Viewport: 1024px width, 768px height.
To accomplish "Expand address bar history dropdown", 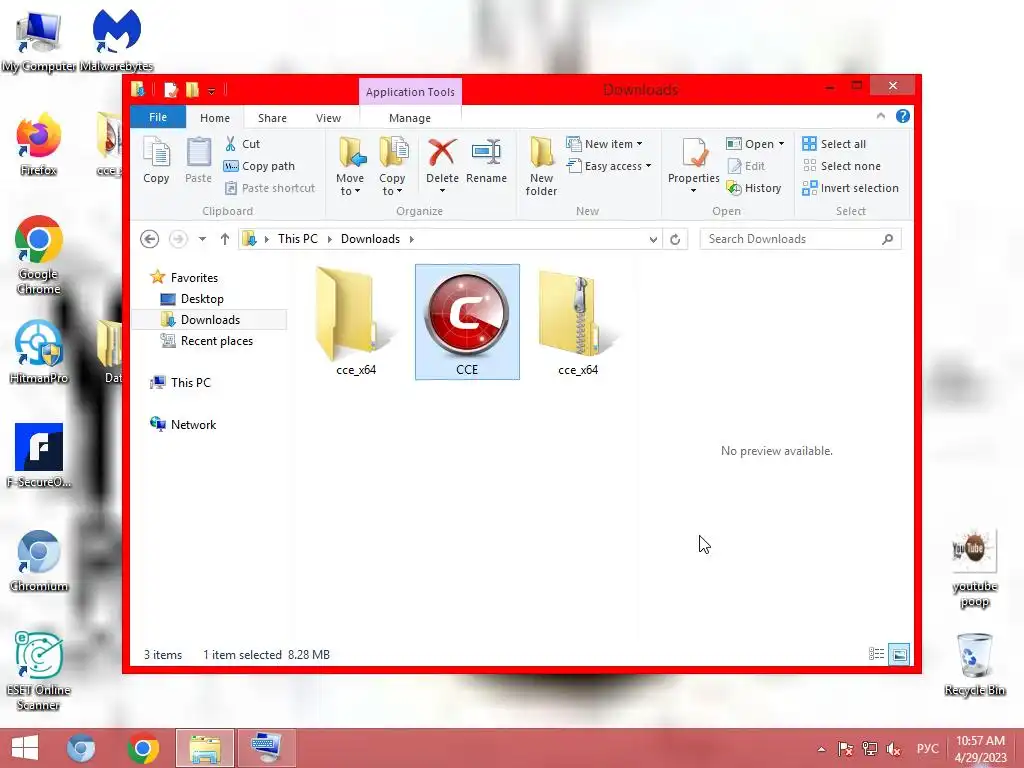I will point(653,240).
